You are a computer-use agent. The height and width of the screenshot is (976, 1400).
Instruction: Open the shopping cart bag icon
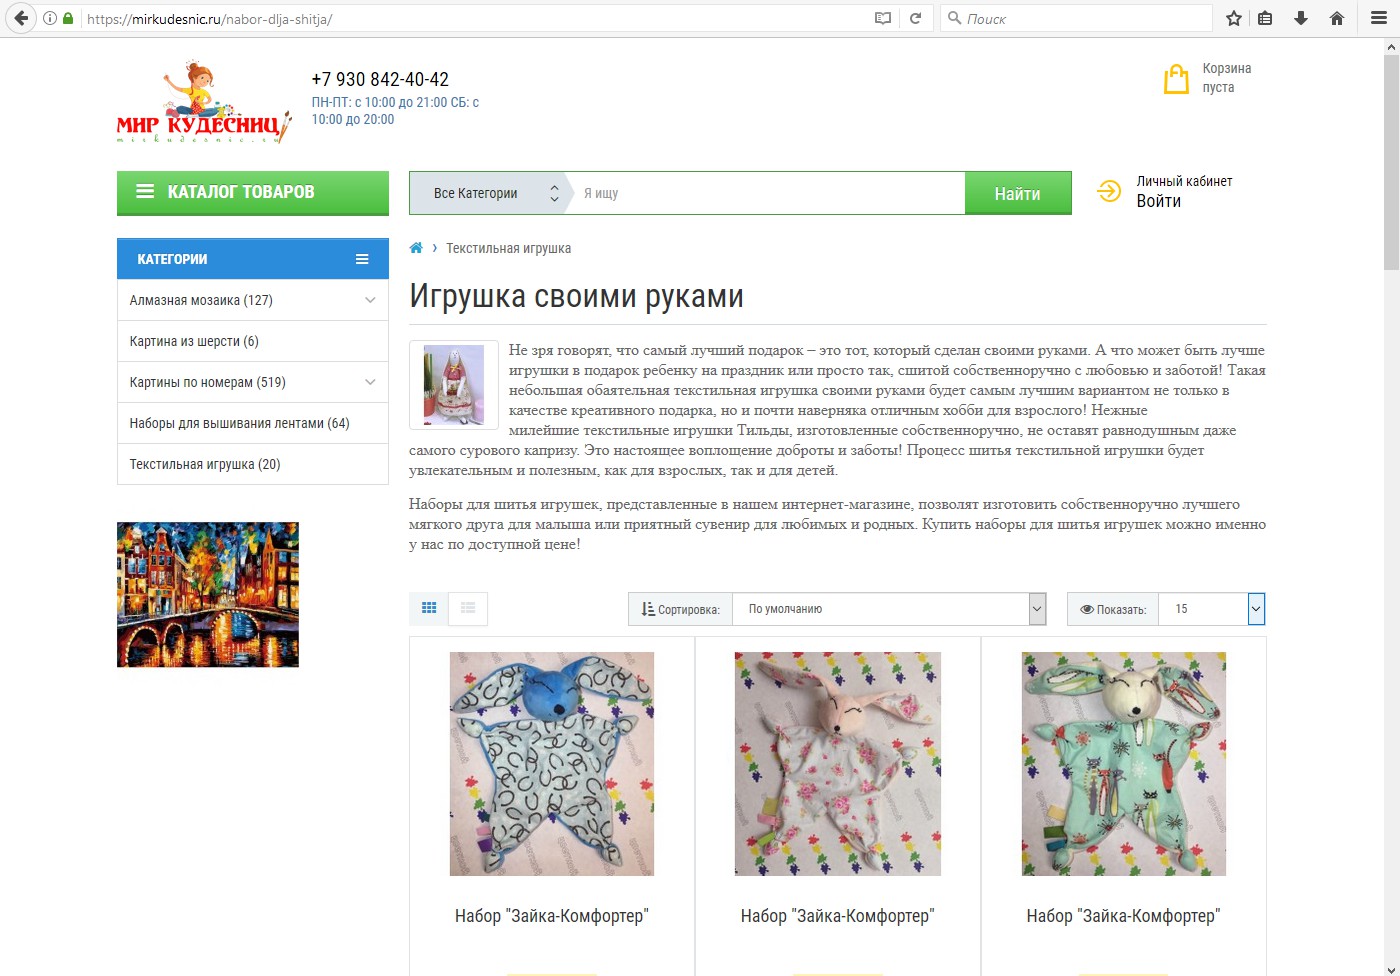click(x=1176, y=79)
